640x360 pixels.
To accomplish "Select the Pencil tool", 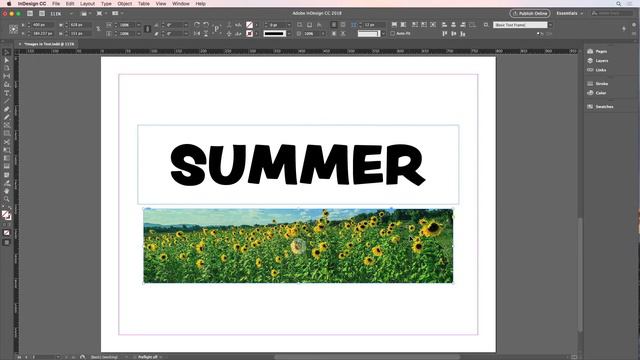I will (7, 118).
